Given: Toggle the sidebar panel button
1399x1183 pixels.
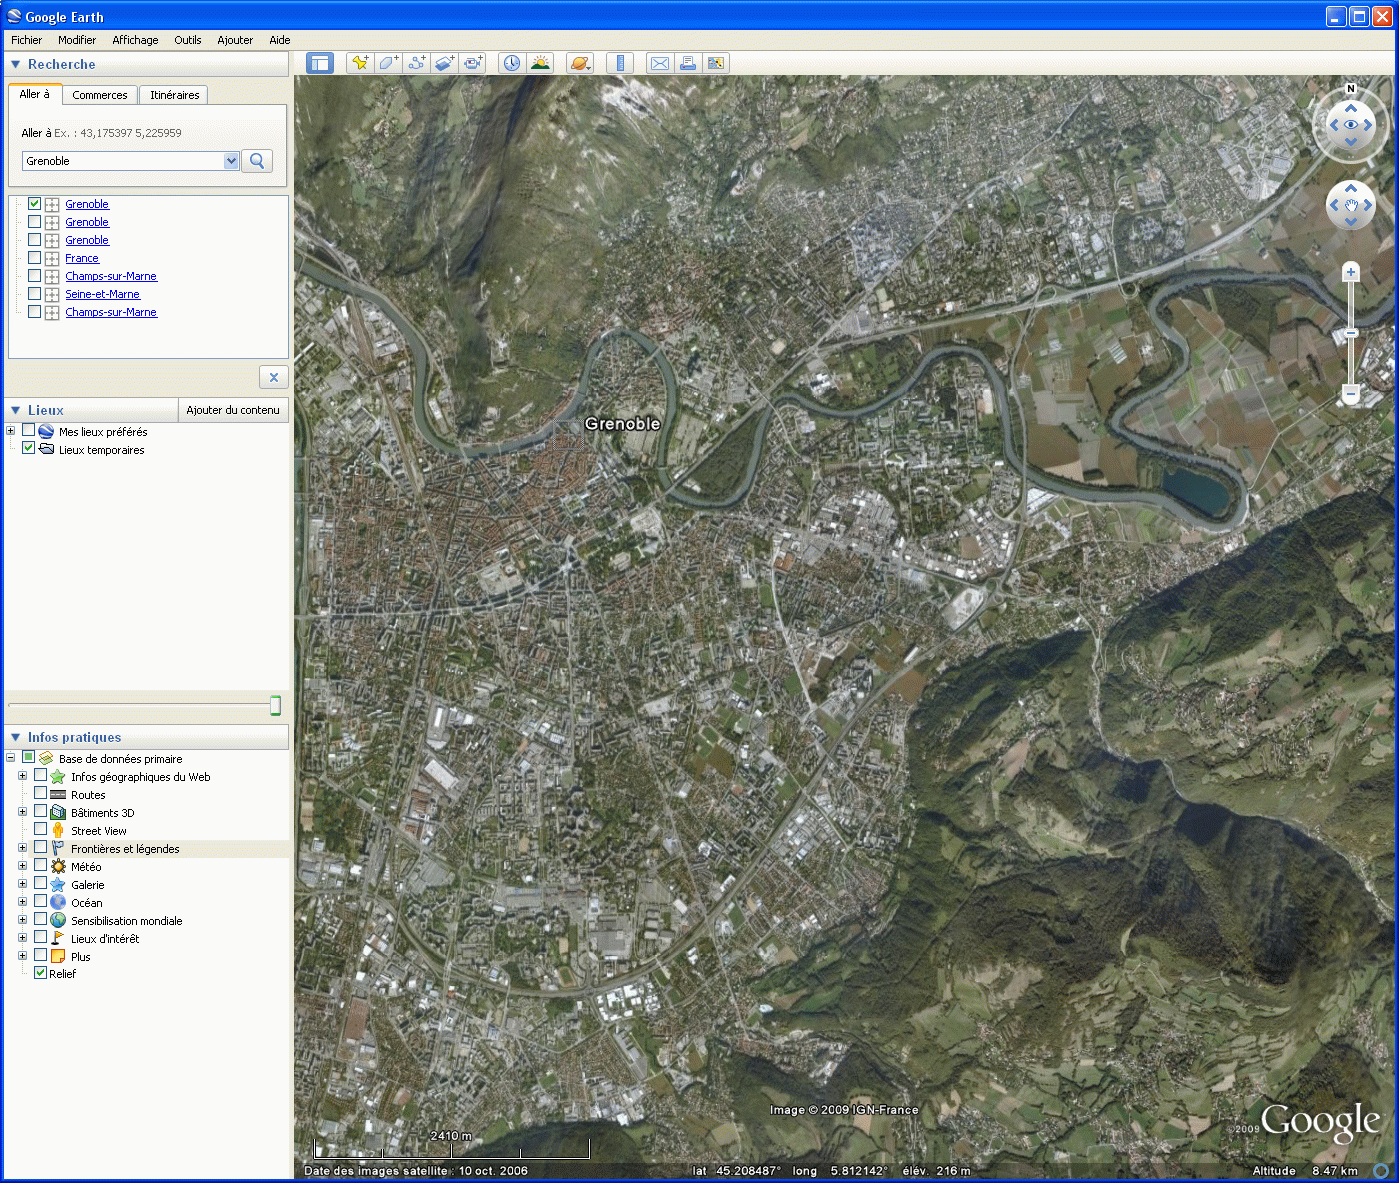Looking at the screenshot, I should click(x=320, y=63).
